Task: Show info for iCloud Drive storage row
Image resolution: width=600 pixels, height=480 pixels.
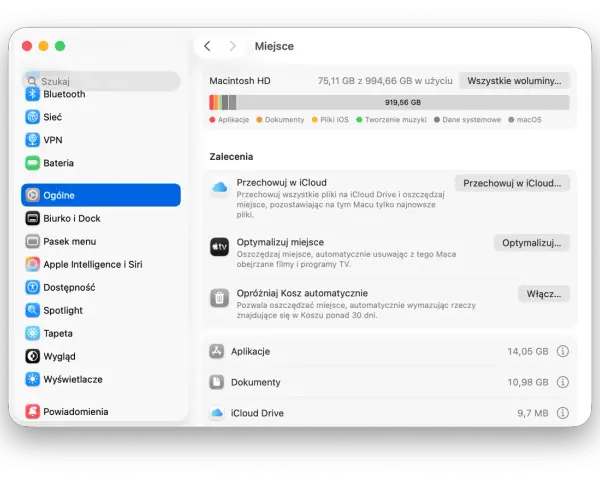Action: coord(562,413)
